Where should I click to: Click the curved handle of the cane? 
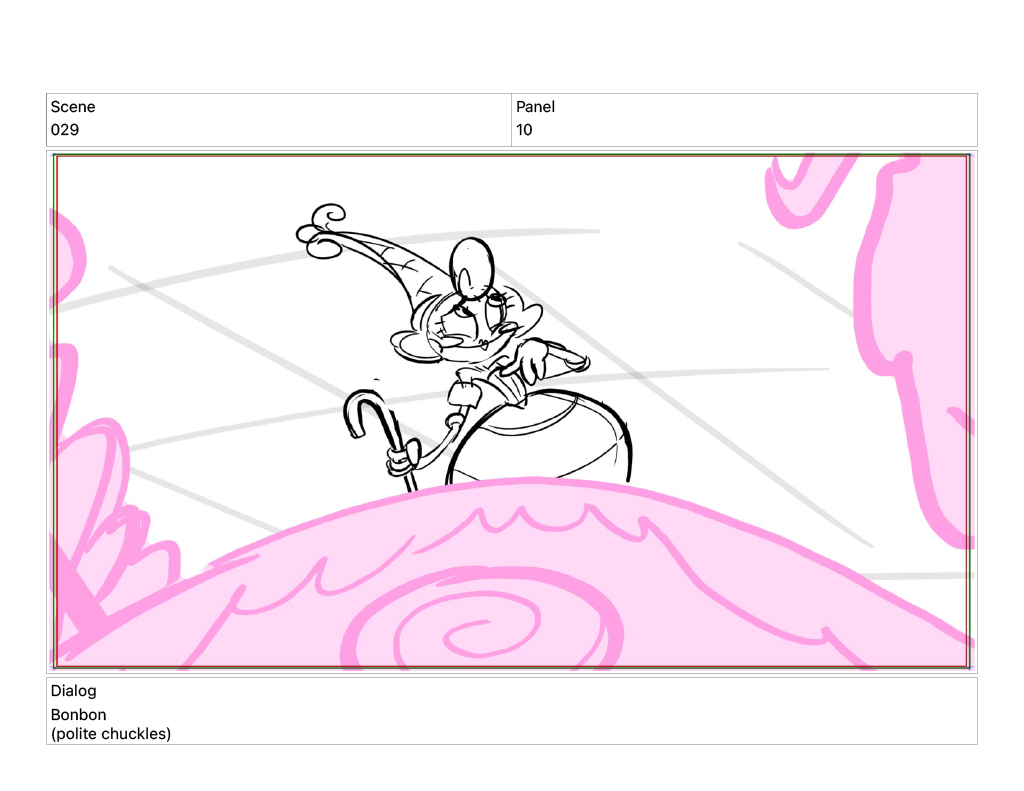coord(362,409)
